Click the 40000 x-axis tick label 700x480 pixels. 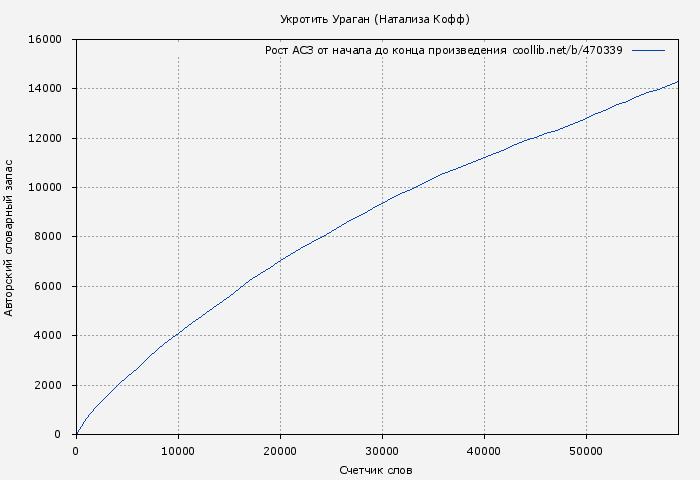(x=484, y=451)
